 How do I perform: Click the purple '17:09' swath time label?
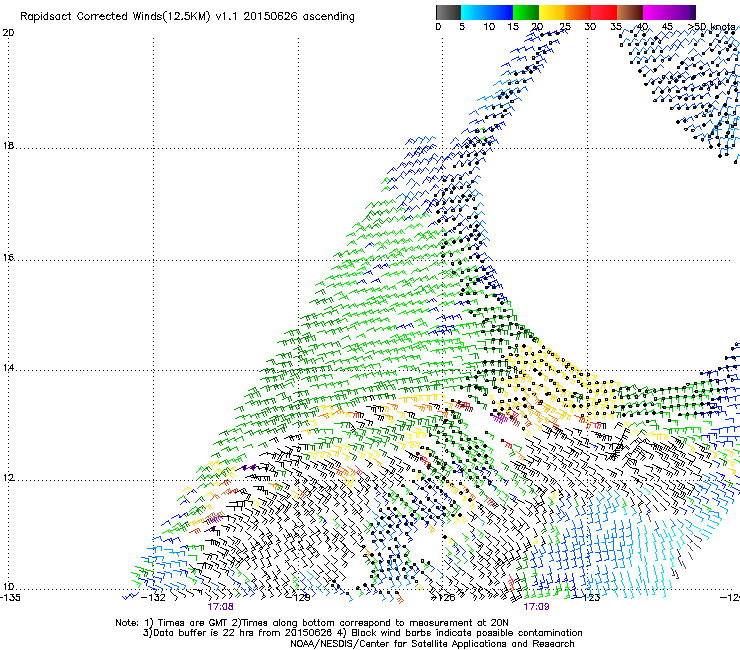pos(536,607)
